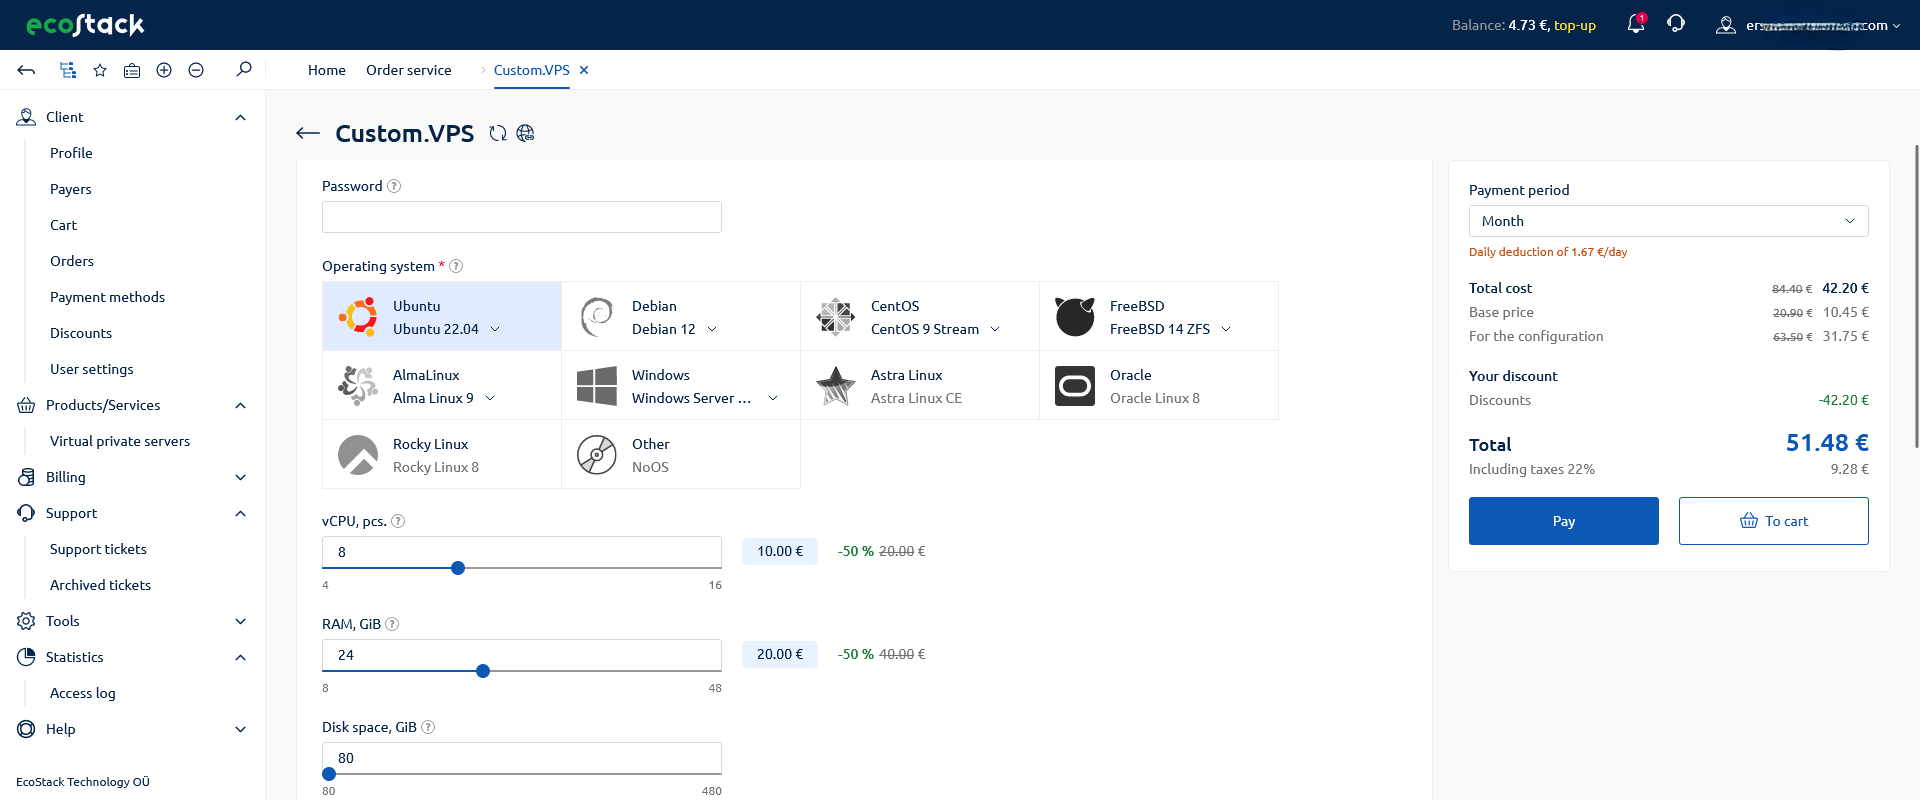Image resolution: width=1920 pixels, height=800 pixels.
Task: Open Profile in the sidebar
Action: pos(71,153)
